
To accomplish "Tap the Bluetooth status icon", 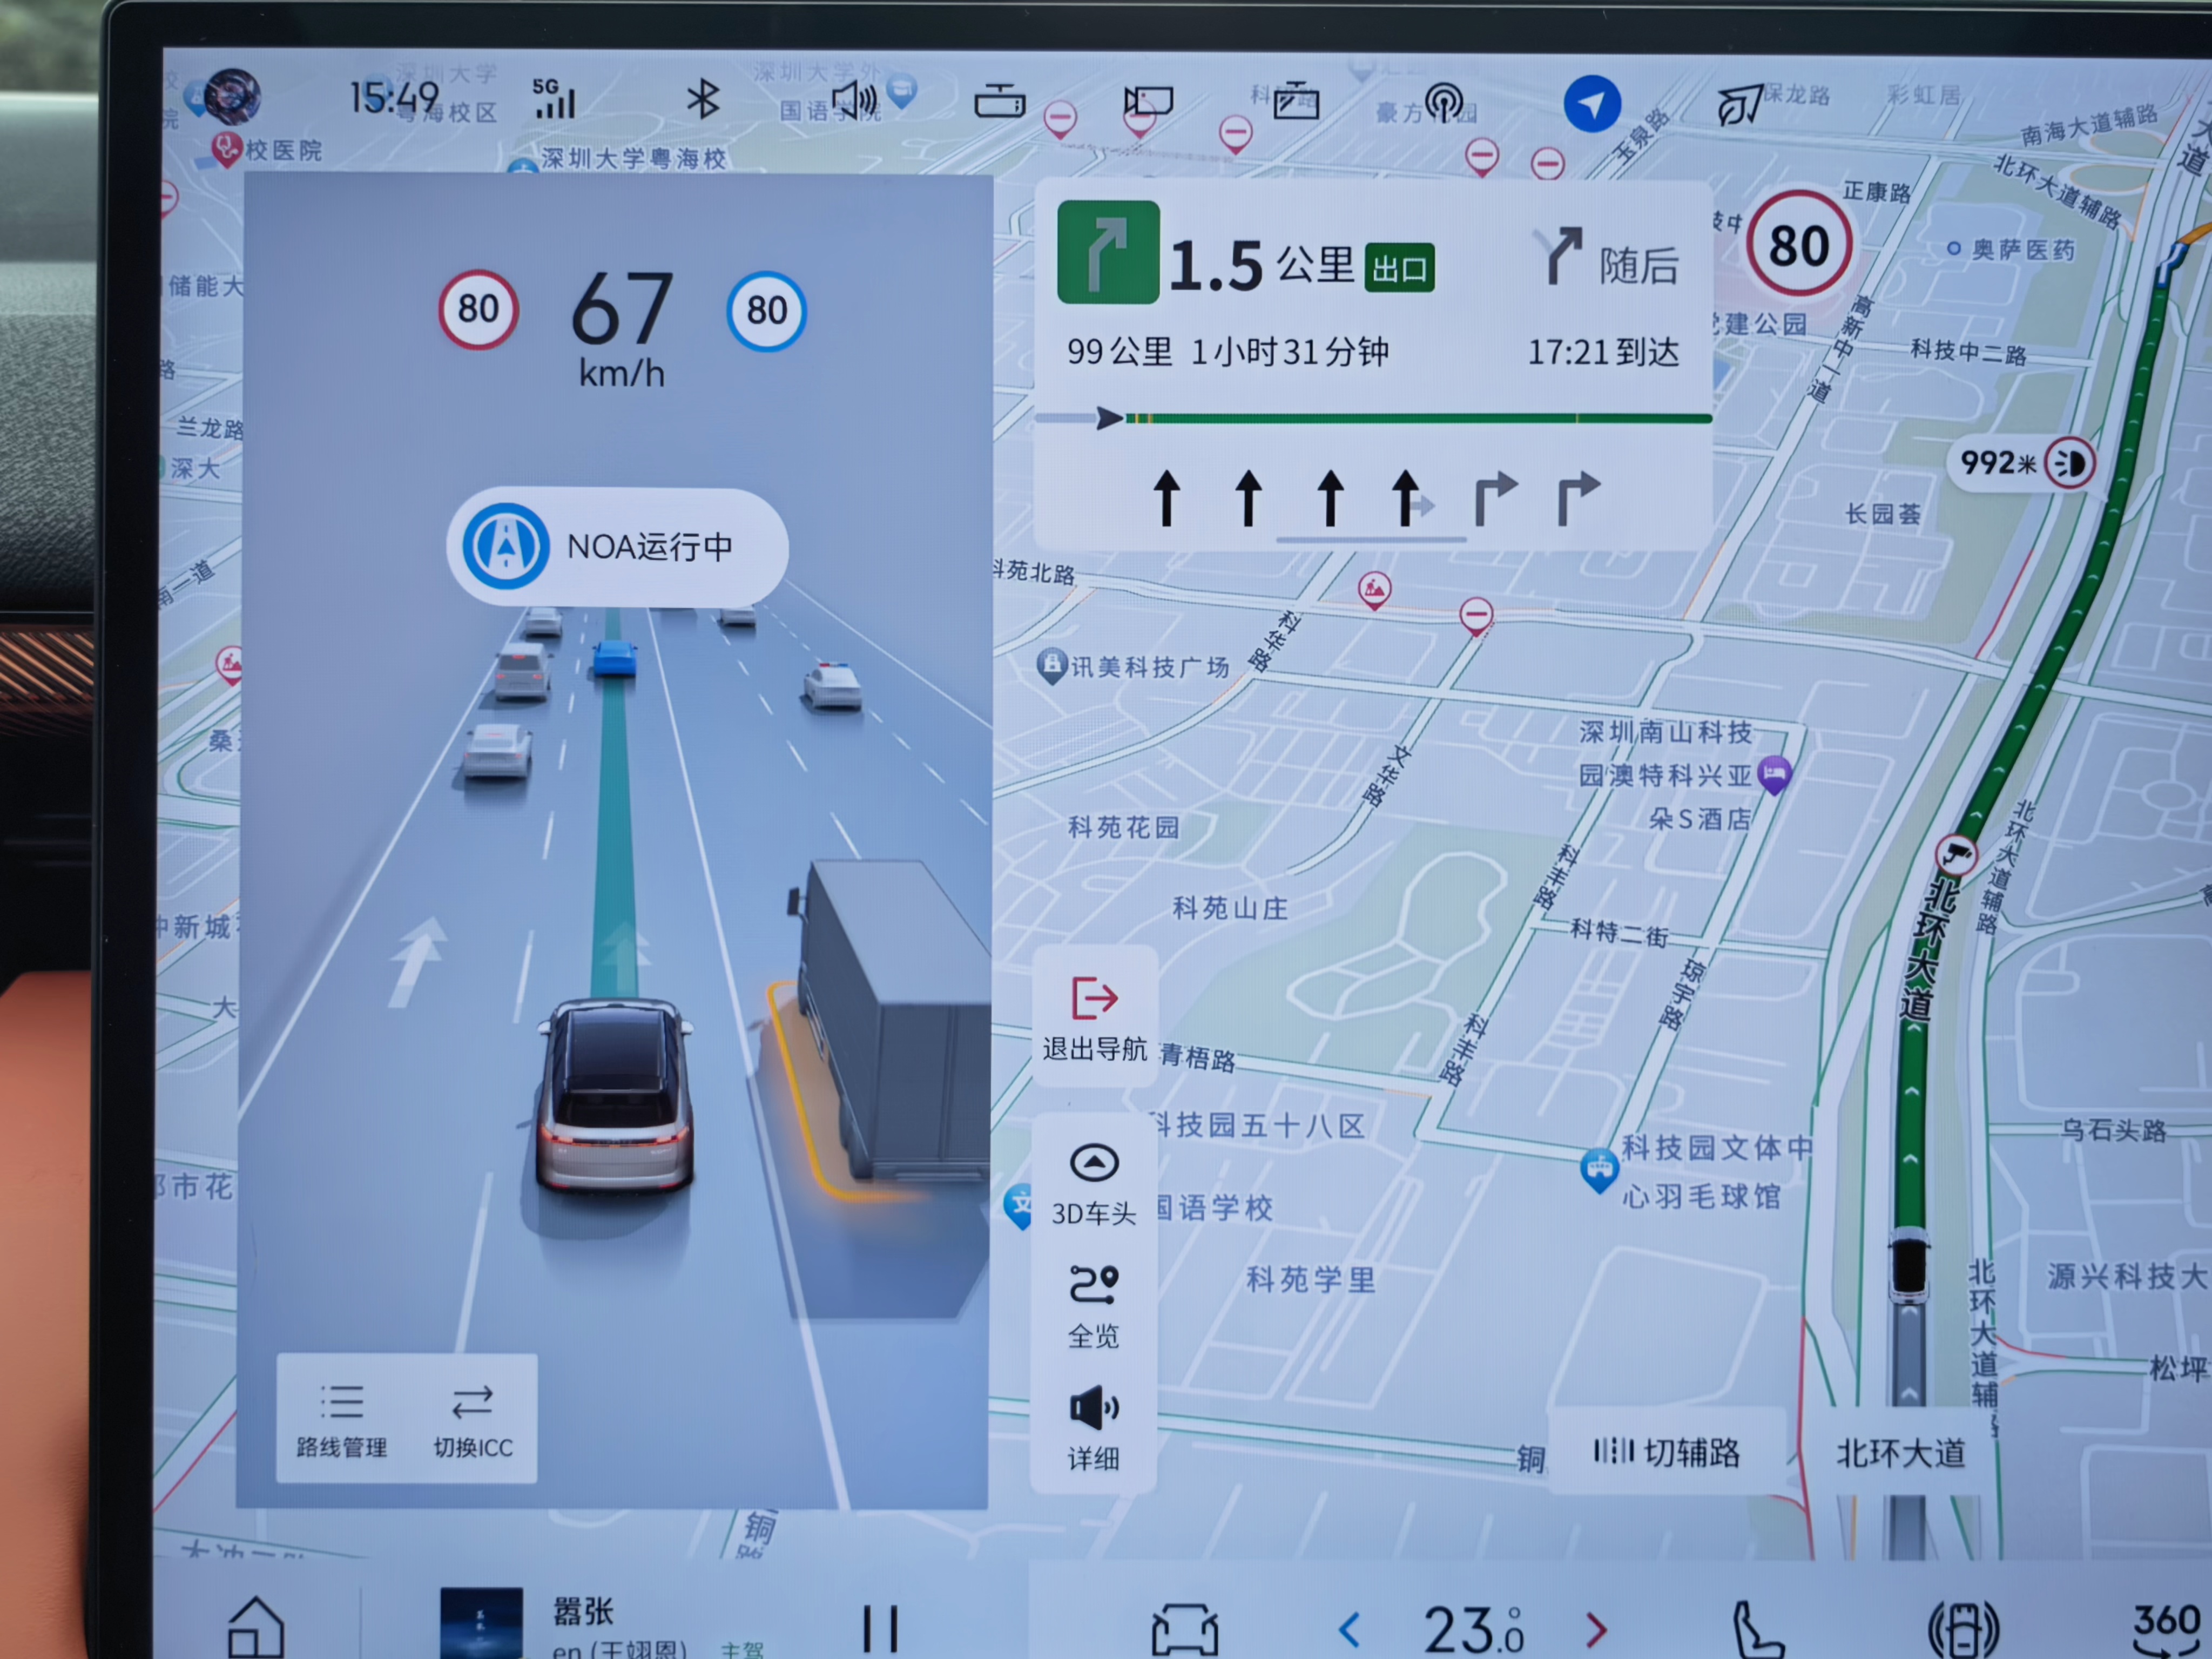I will [703, 99].
